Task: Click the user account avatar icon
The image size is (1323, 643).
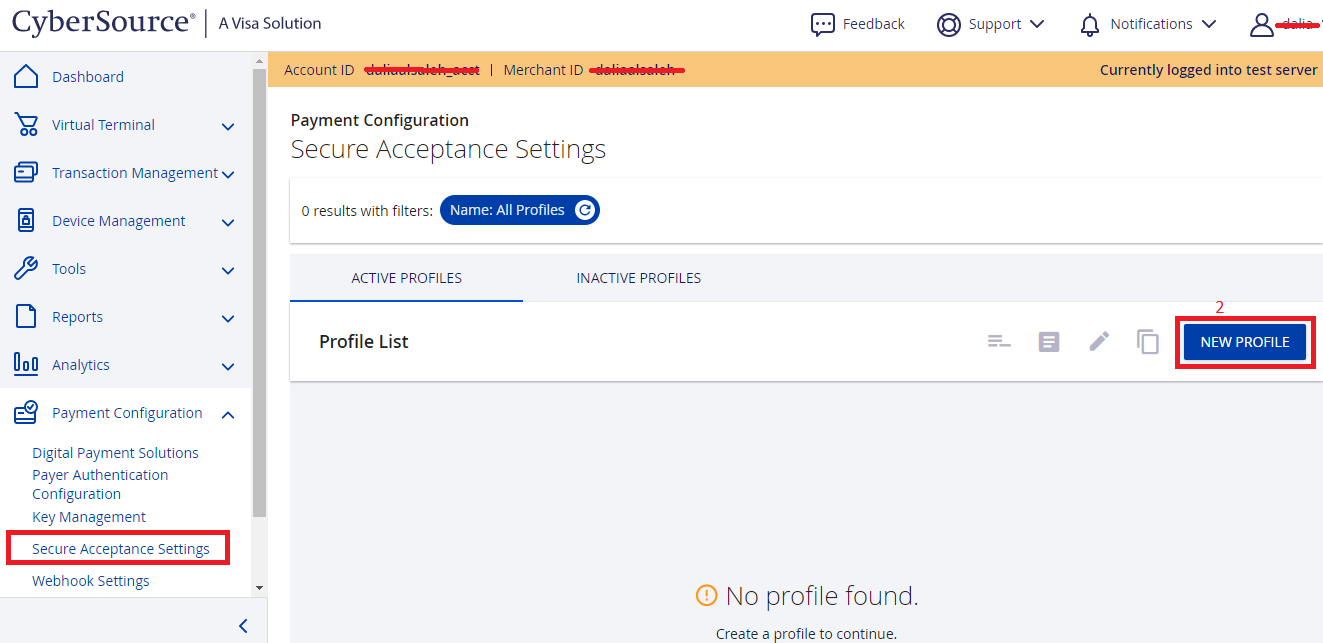Action: click(1262, 24)
